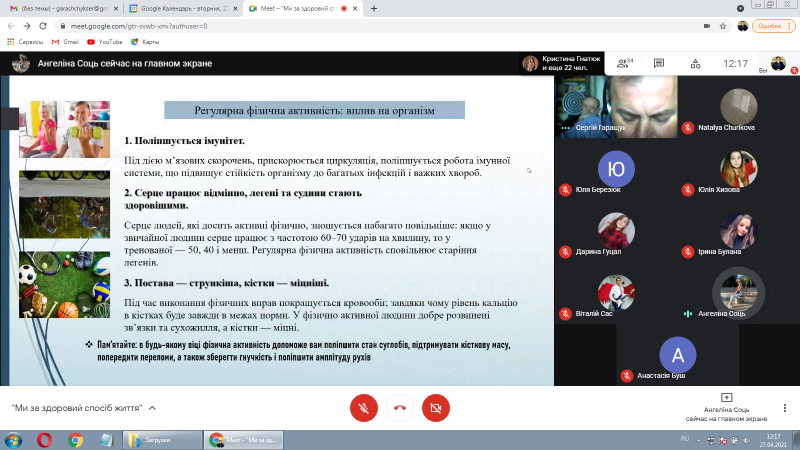Click meeting title "Ми за здоровий спосіб життя"

click(77, 408)
